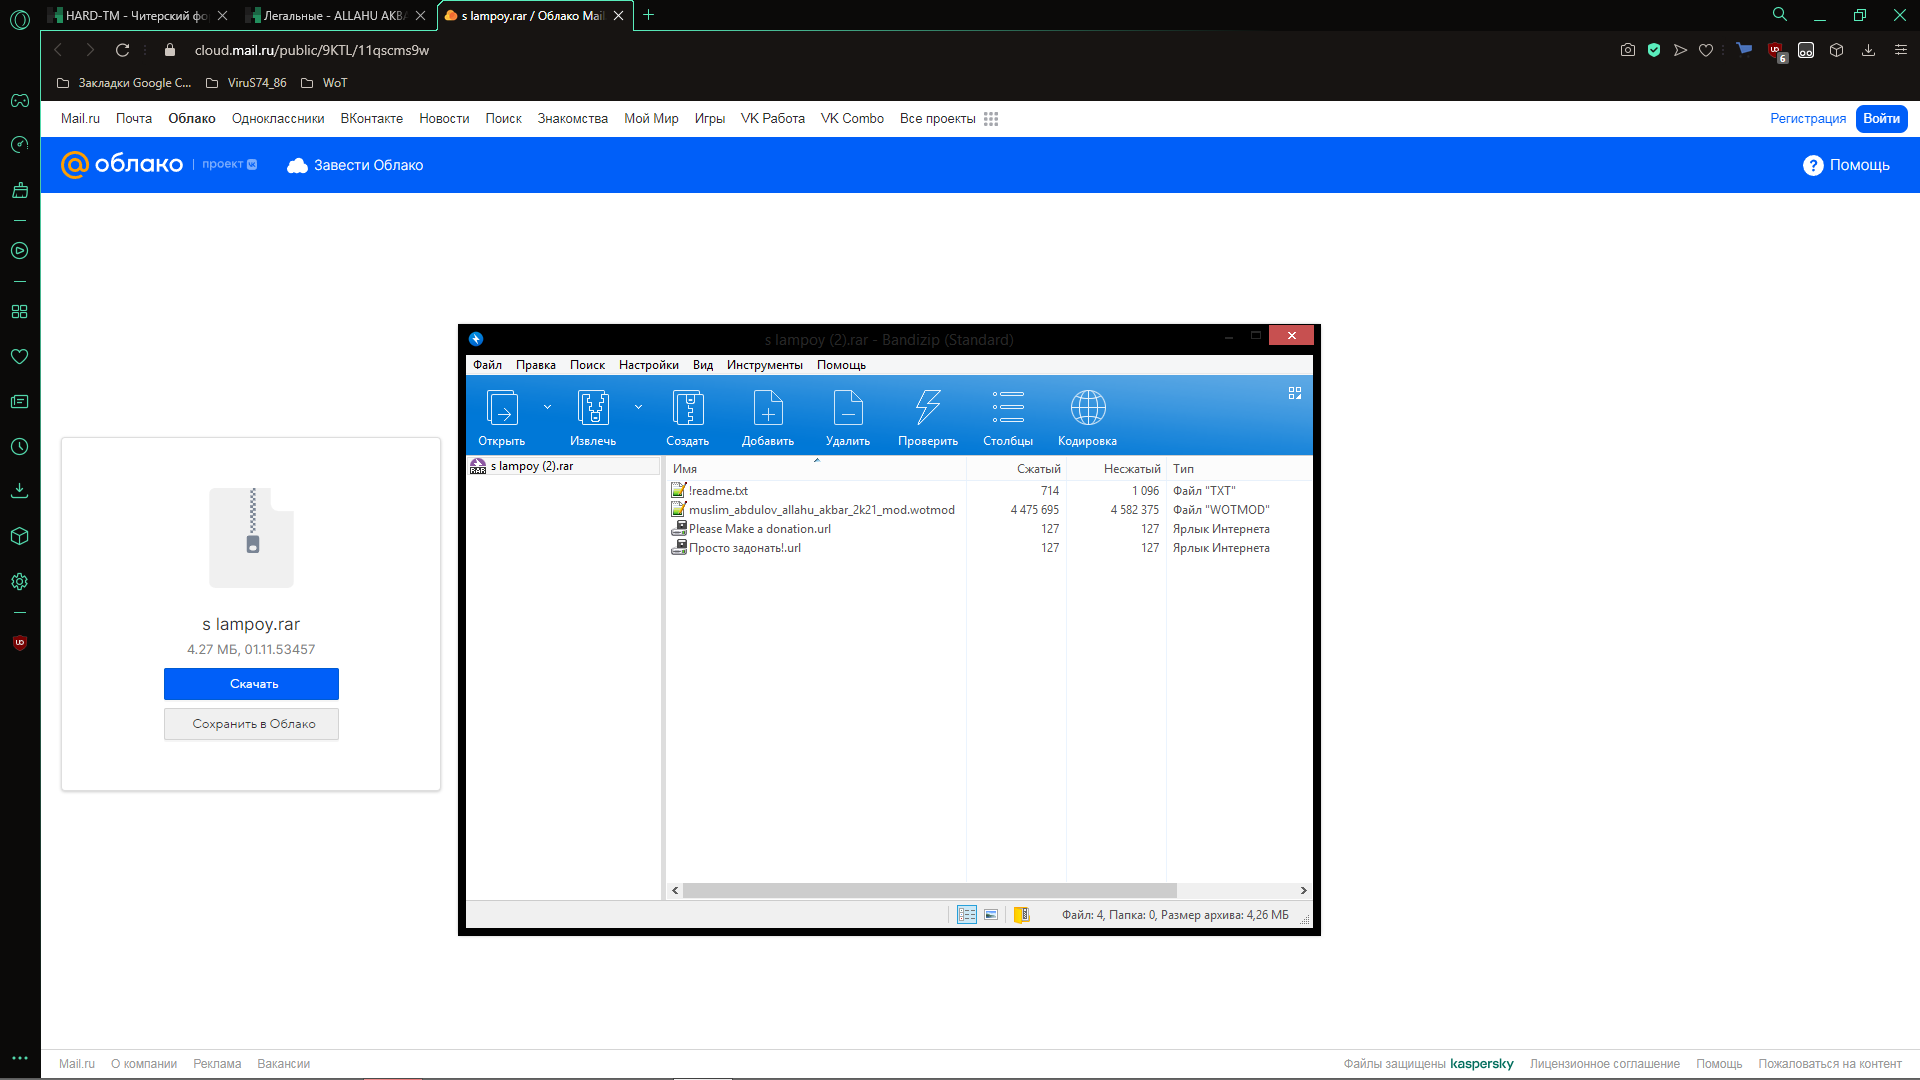
Task: Click the Добавить add-file icon
Action: pyautogui.click(x=768, y=408)
